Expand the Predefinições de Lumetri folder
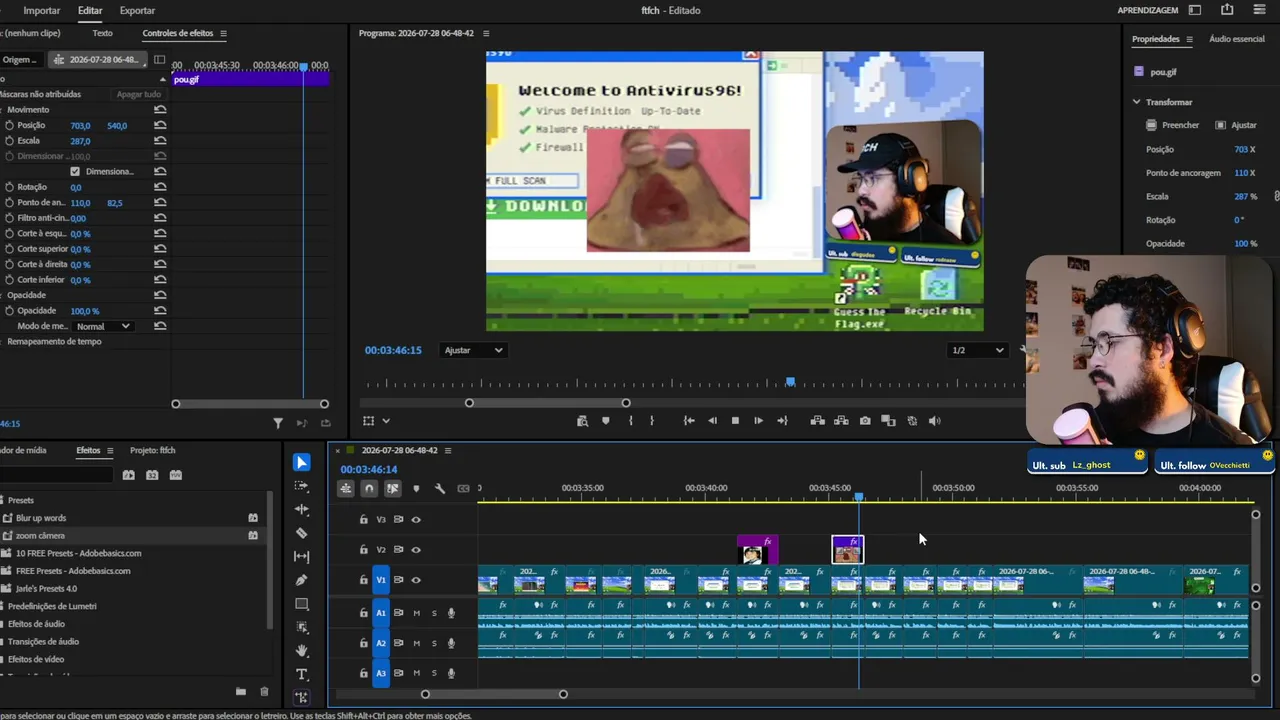 point(52,606)
